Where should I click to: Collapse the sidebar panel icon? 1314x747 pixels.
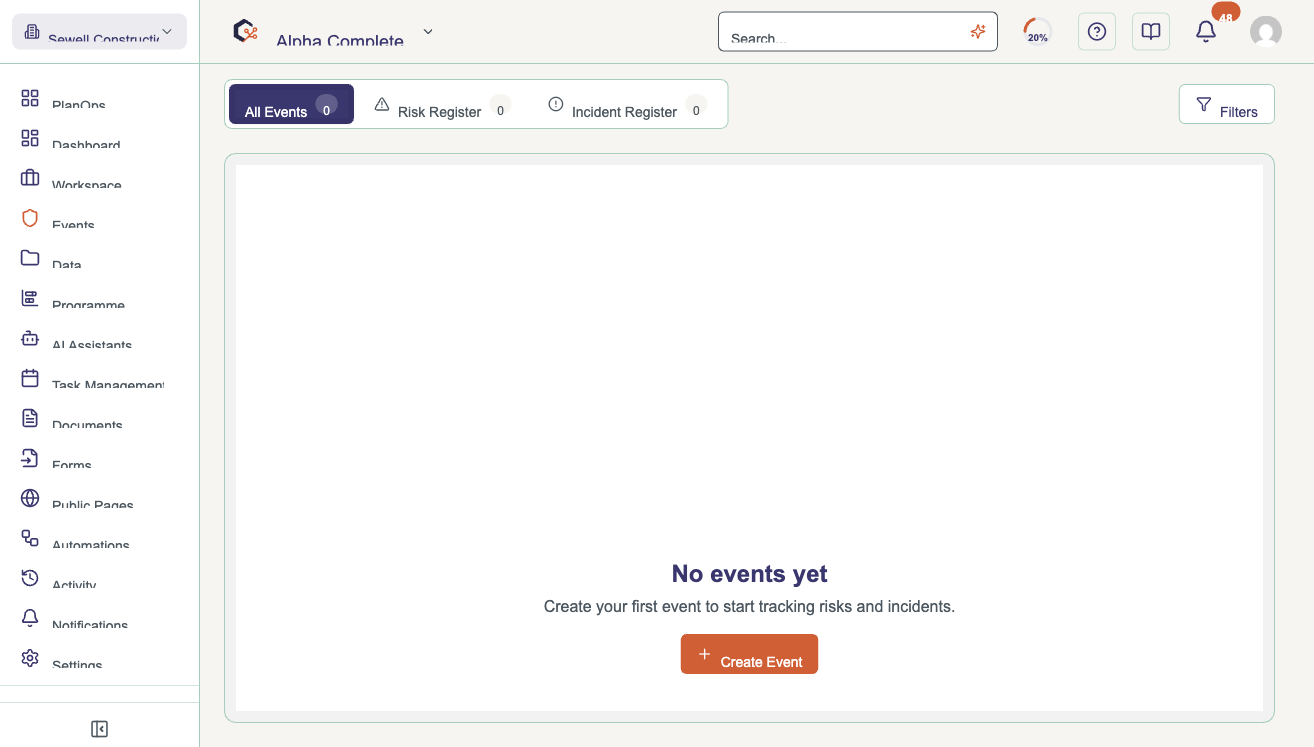99,729
